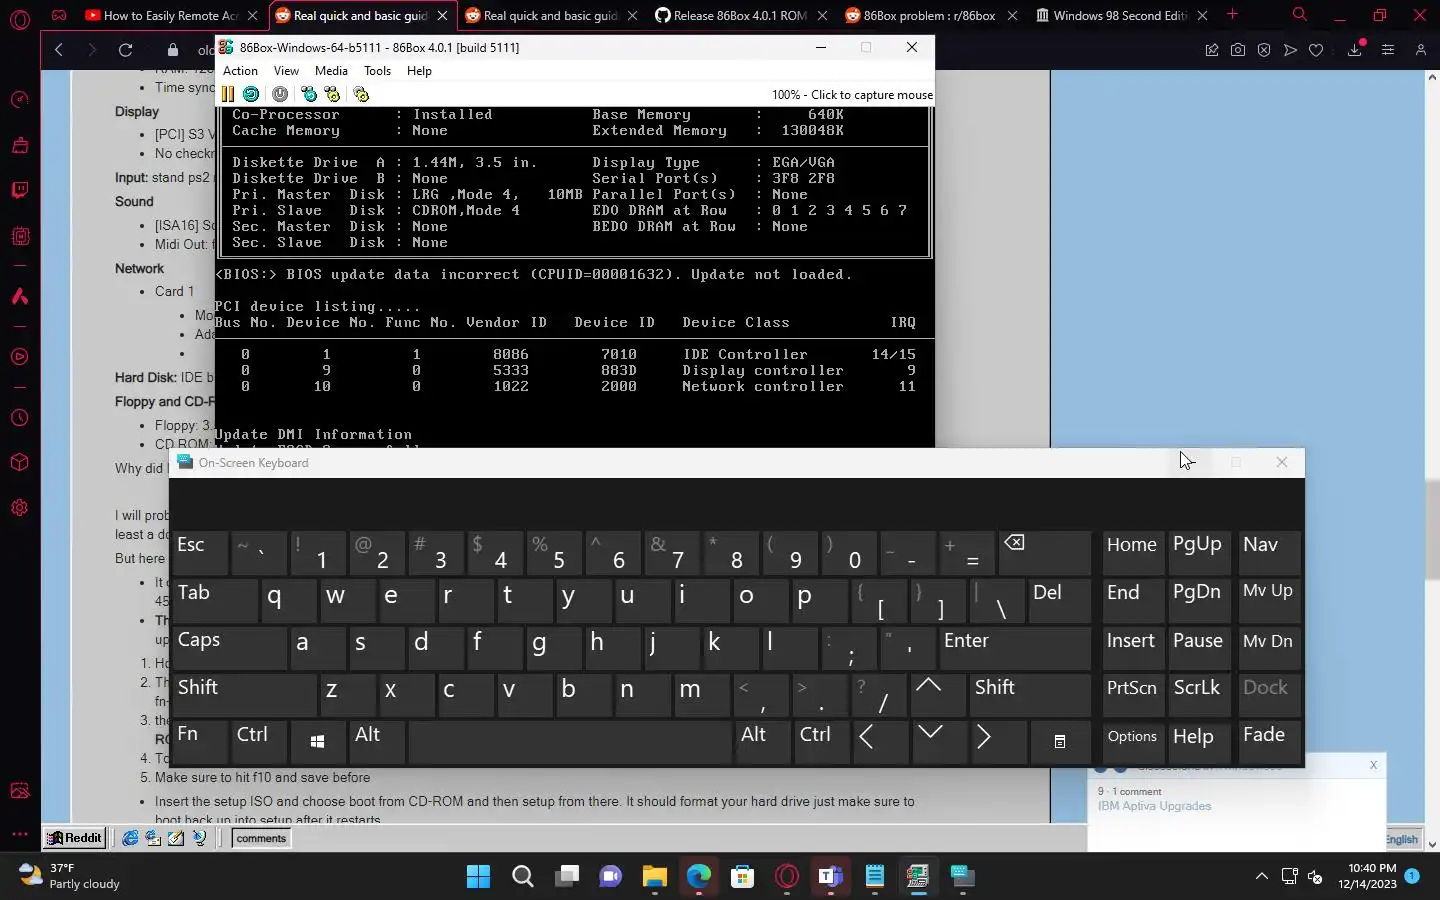This screenshot has width=1440, height=900.
Task: Go back in the Opera browser
Action: pyautogui.click(x=58, y=50)
